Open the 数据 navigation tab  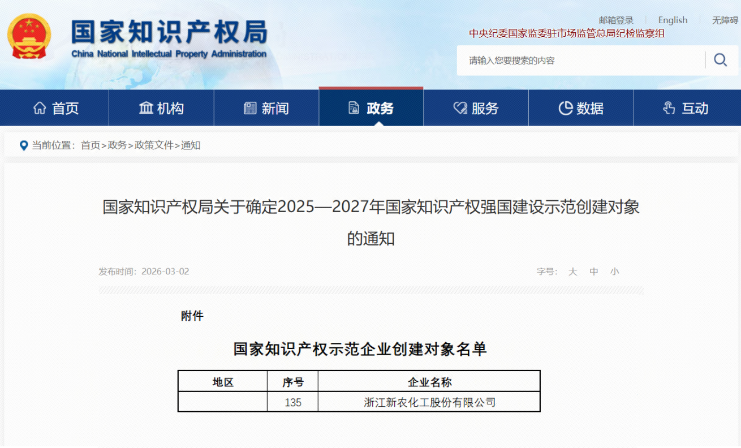pos(581,108)
